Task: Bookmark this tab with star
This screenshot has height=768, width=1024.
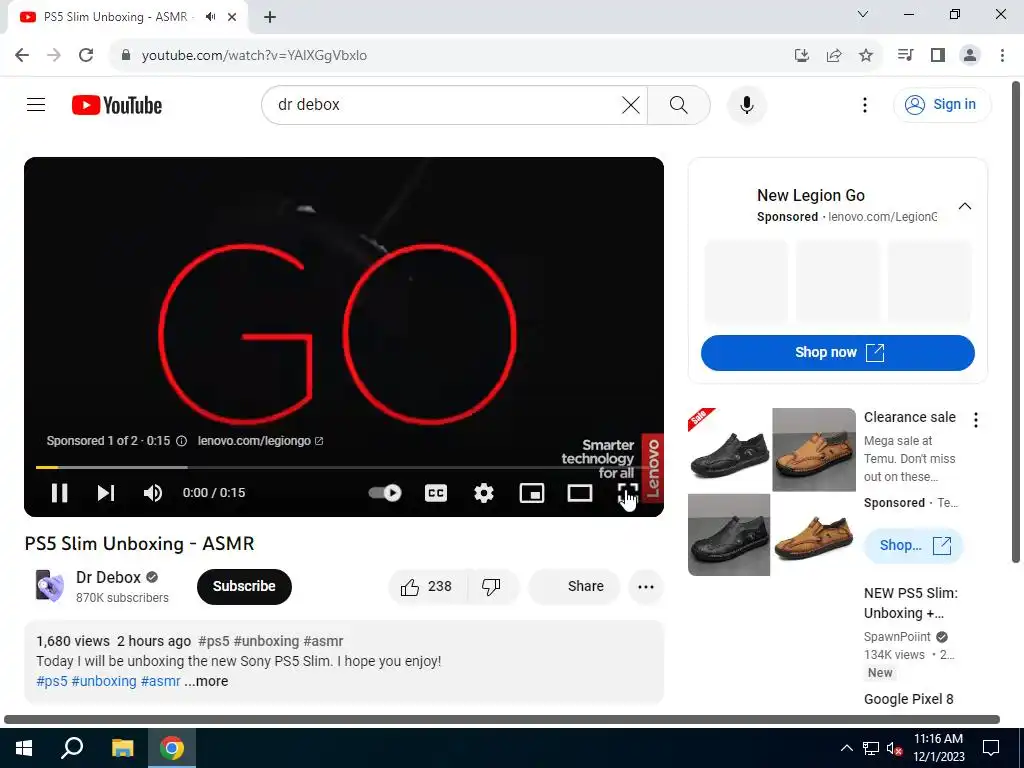Action: [866, 56]
